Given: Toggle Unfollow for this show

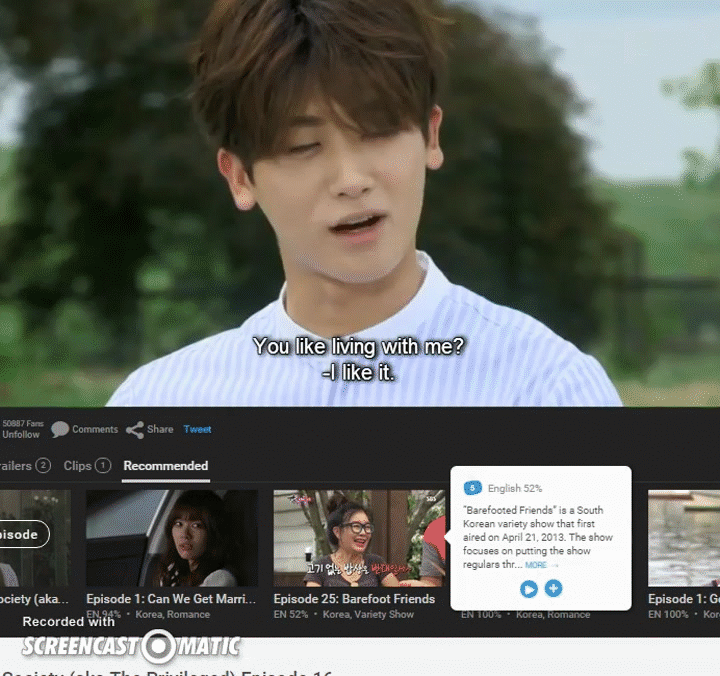Looking at the screenshot, I should (x=21, y=435).
